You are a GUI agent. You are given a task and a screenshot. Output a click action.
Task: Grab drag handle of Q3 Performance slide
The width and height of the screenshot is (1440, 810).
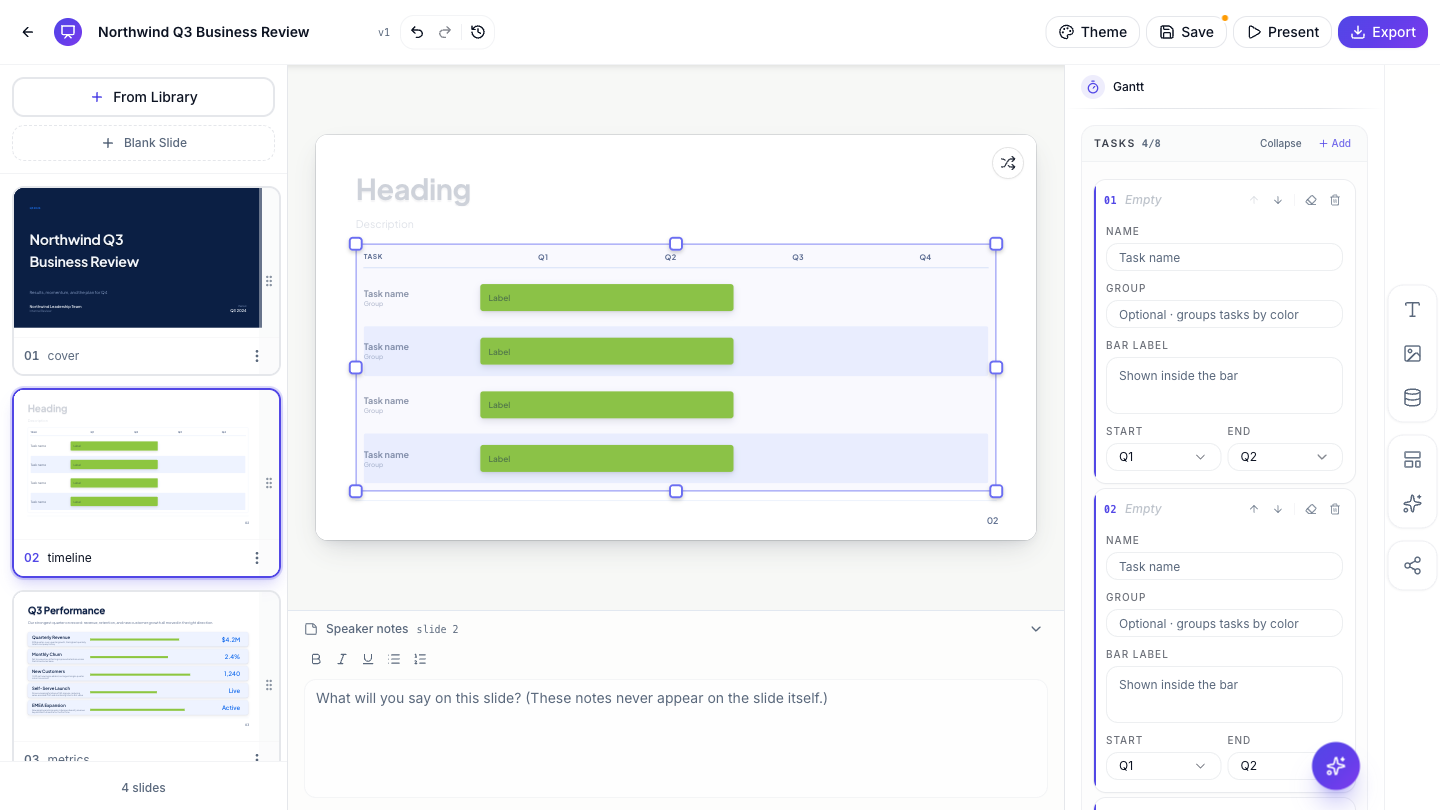point(269,685)
